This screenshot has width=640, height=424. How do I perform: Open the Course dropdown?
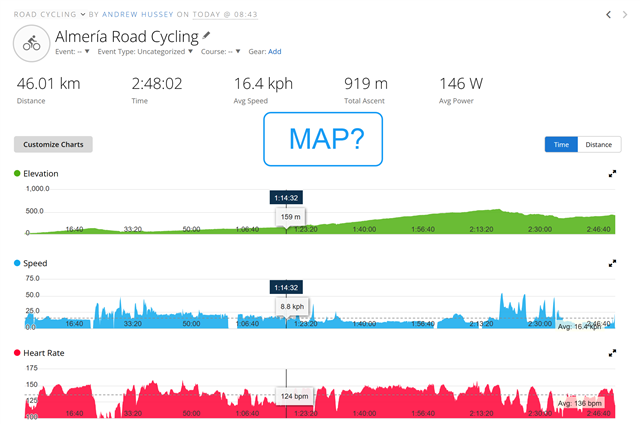[219, 51]
